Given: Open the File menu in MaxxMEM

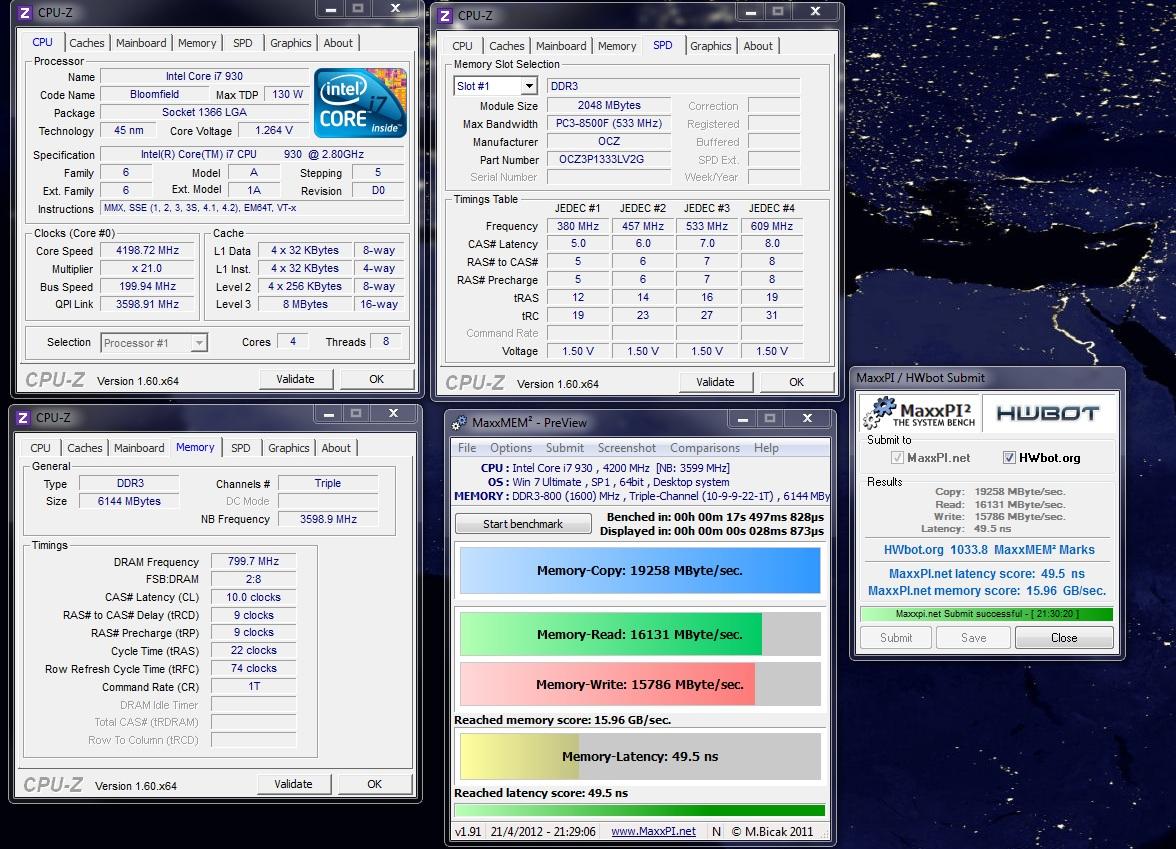Looking at the screenshot, I should point(466,448).
